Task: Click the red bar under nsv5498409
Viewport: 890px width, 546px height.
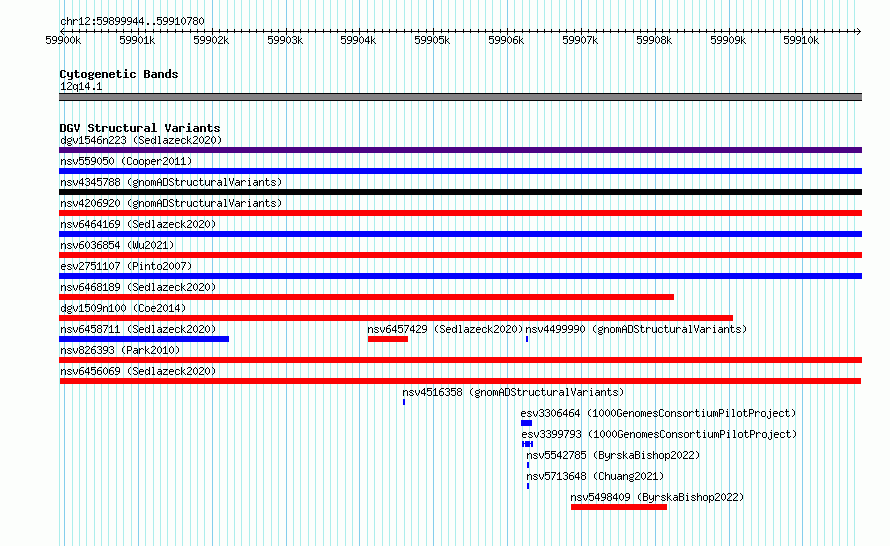Action: click(x=619, y=507)
